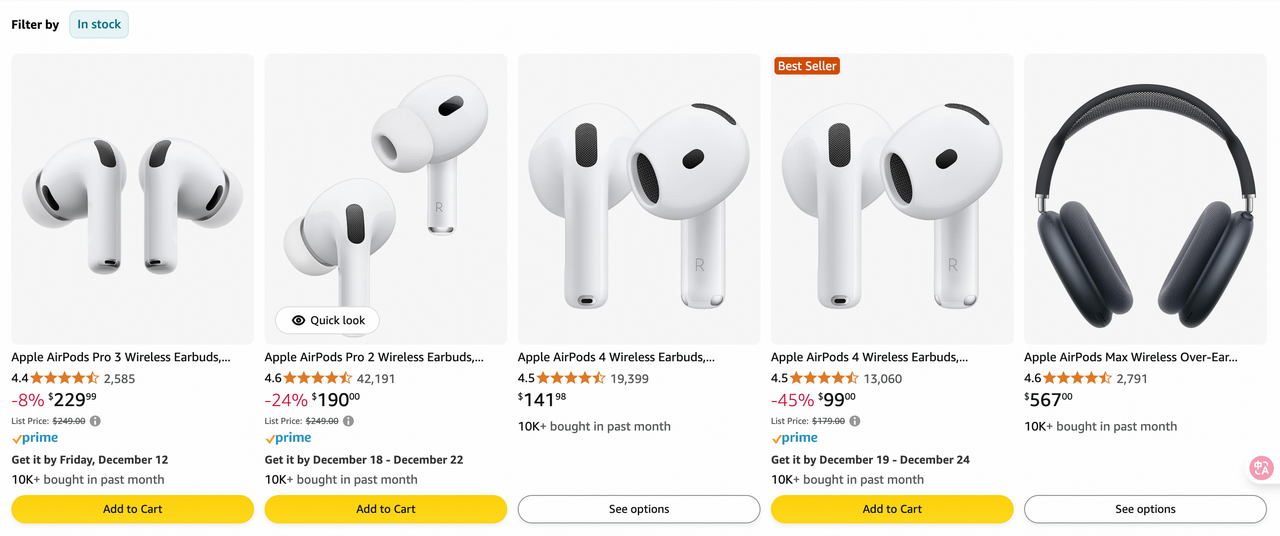1280x536 pixels.
Task: Click the Best Seller badge
Action: [807, 66]
